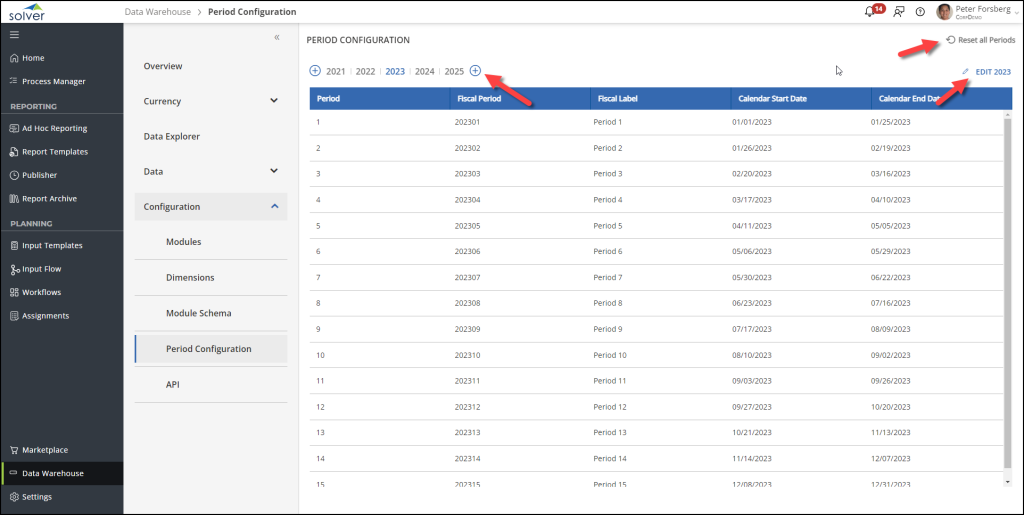Open the Peter Forsberg user dropdown
The height and width of the screenshot is (515, 1024).
pos(976,12)
